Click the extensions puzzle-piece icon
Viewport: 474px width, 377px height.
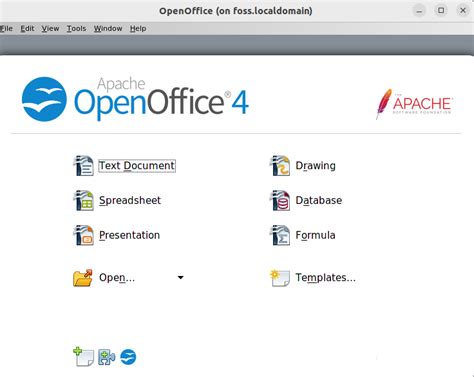(107, 357)
